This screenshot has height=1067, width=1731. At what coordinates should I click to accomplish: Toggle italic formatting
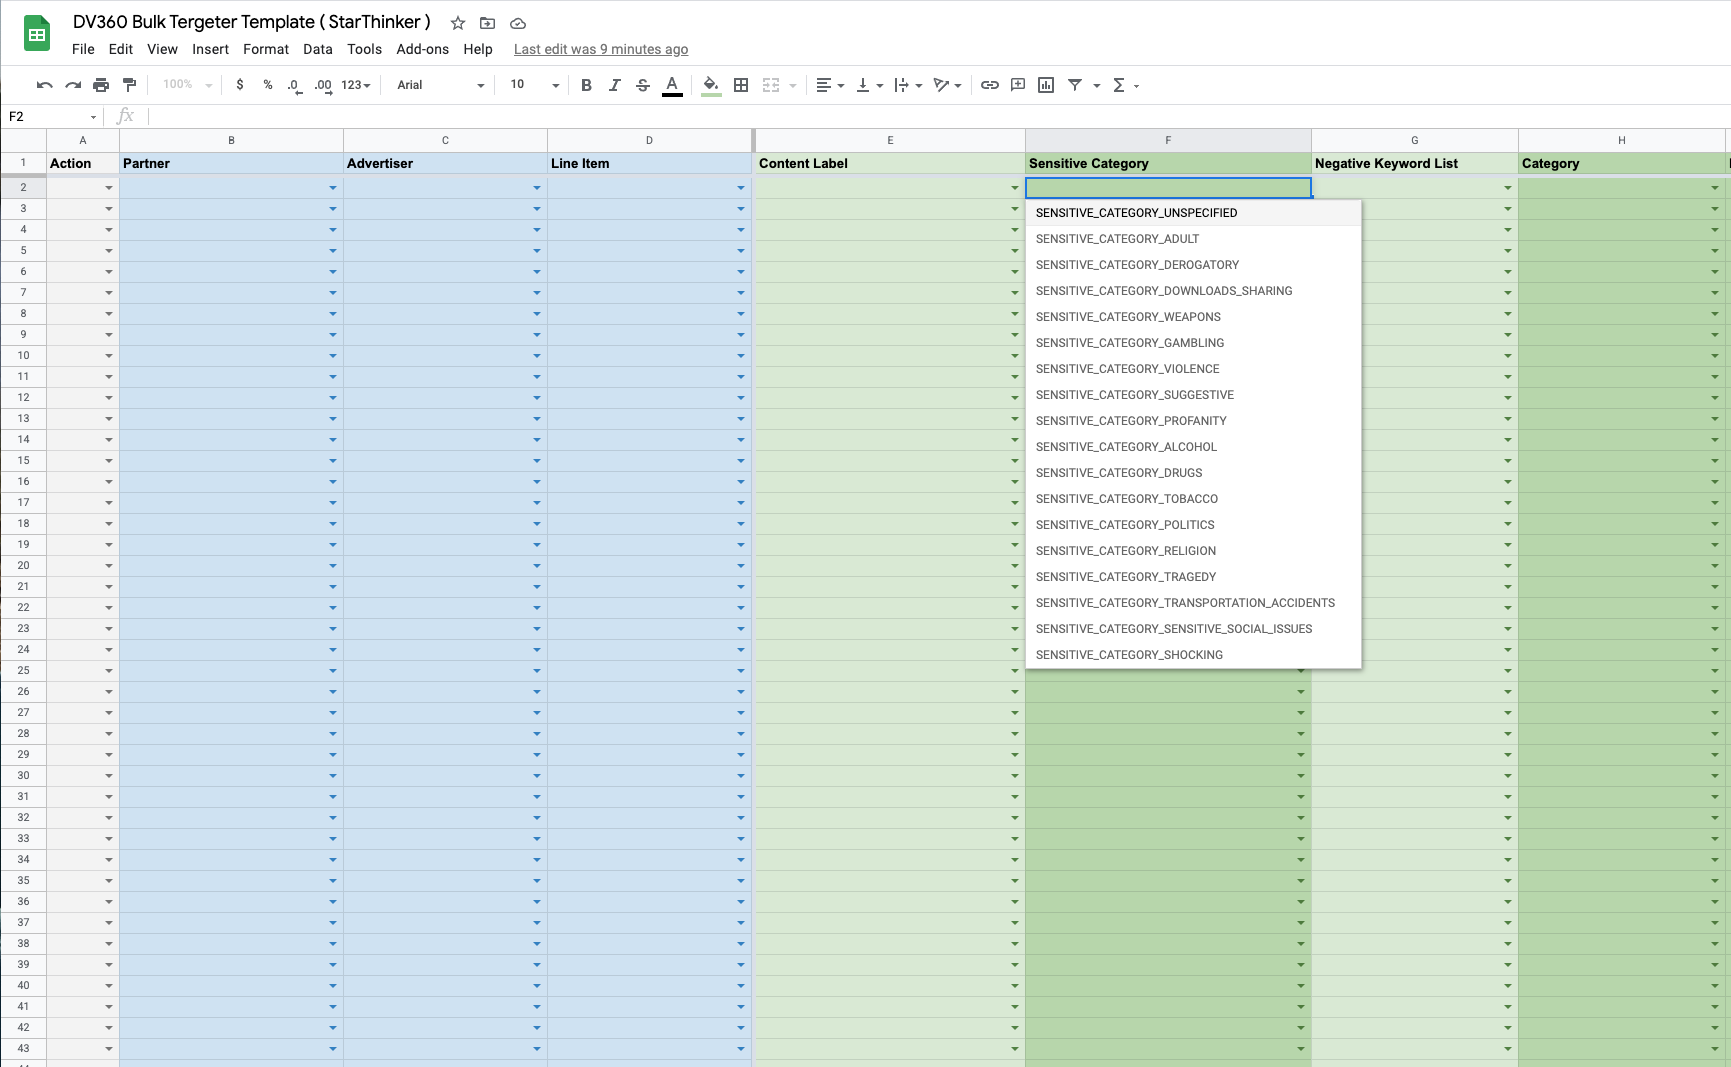614,85
